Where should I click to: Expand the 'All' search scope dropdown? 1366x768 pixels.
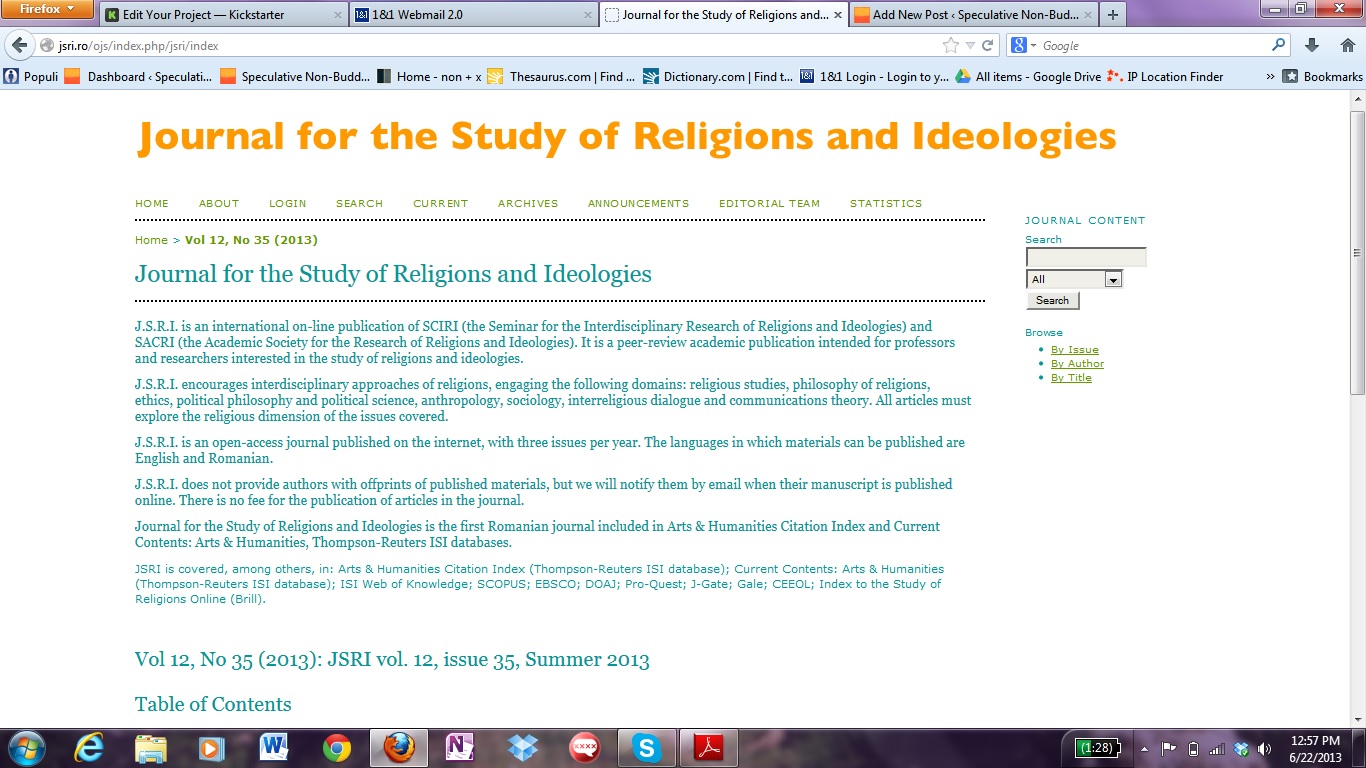pyautogui.click(x=1113, y=280)
